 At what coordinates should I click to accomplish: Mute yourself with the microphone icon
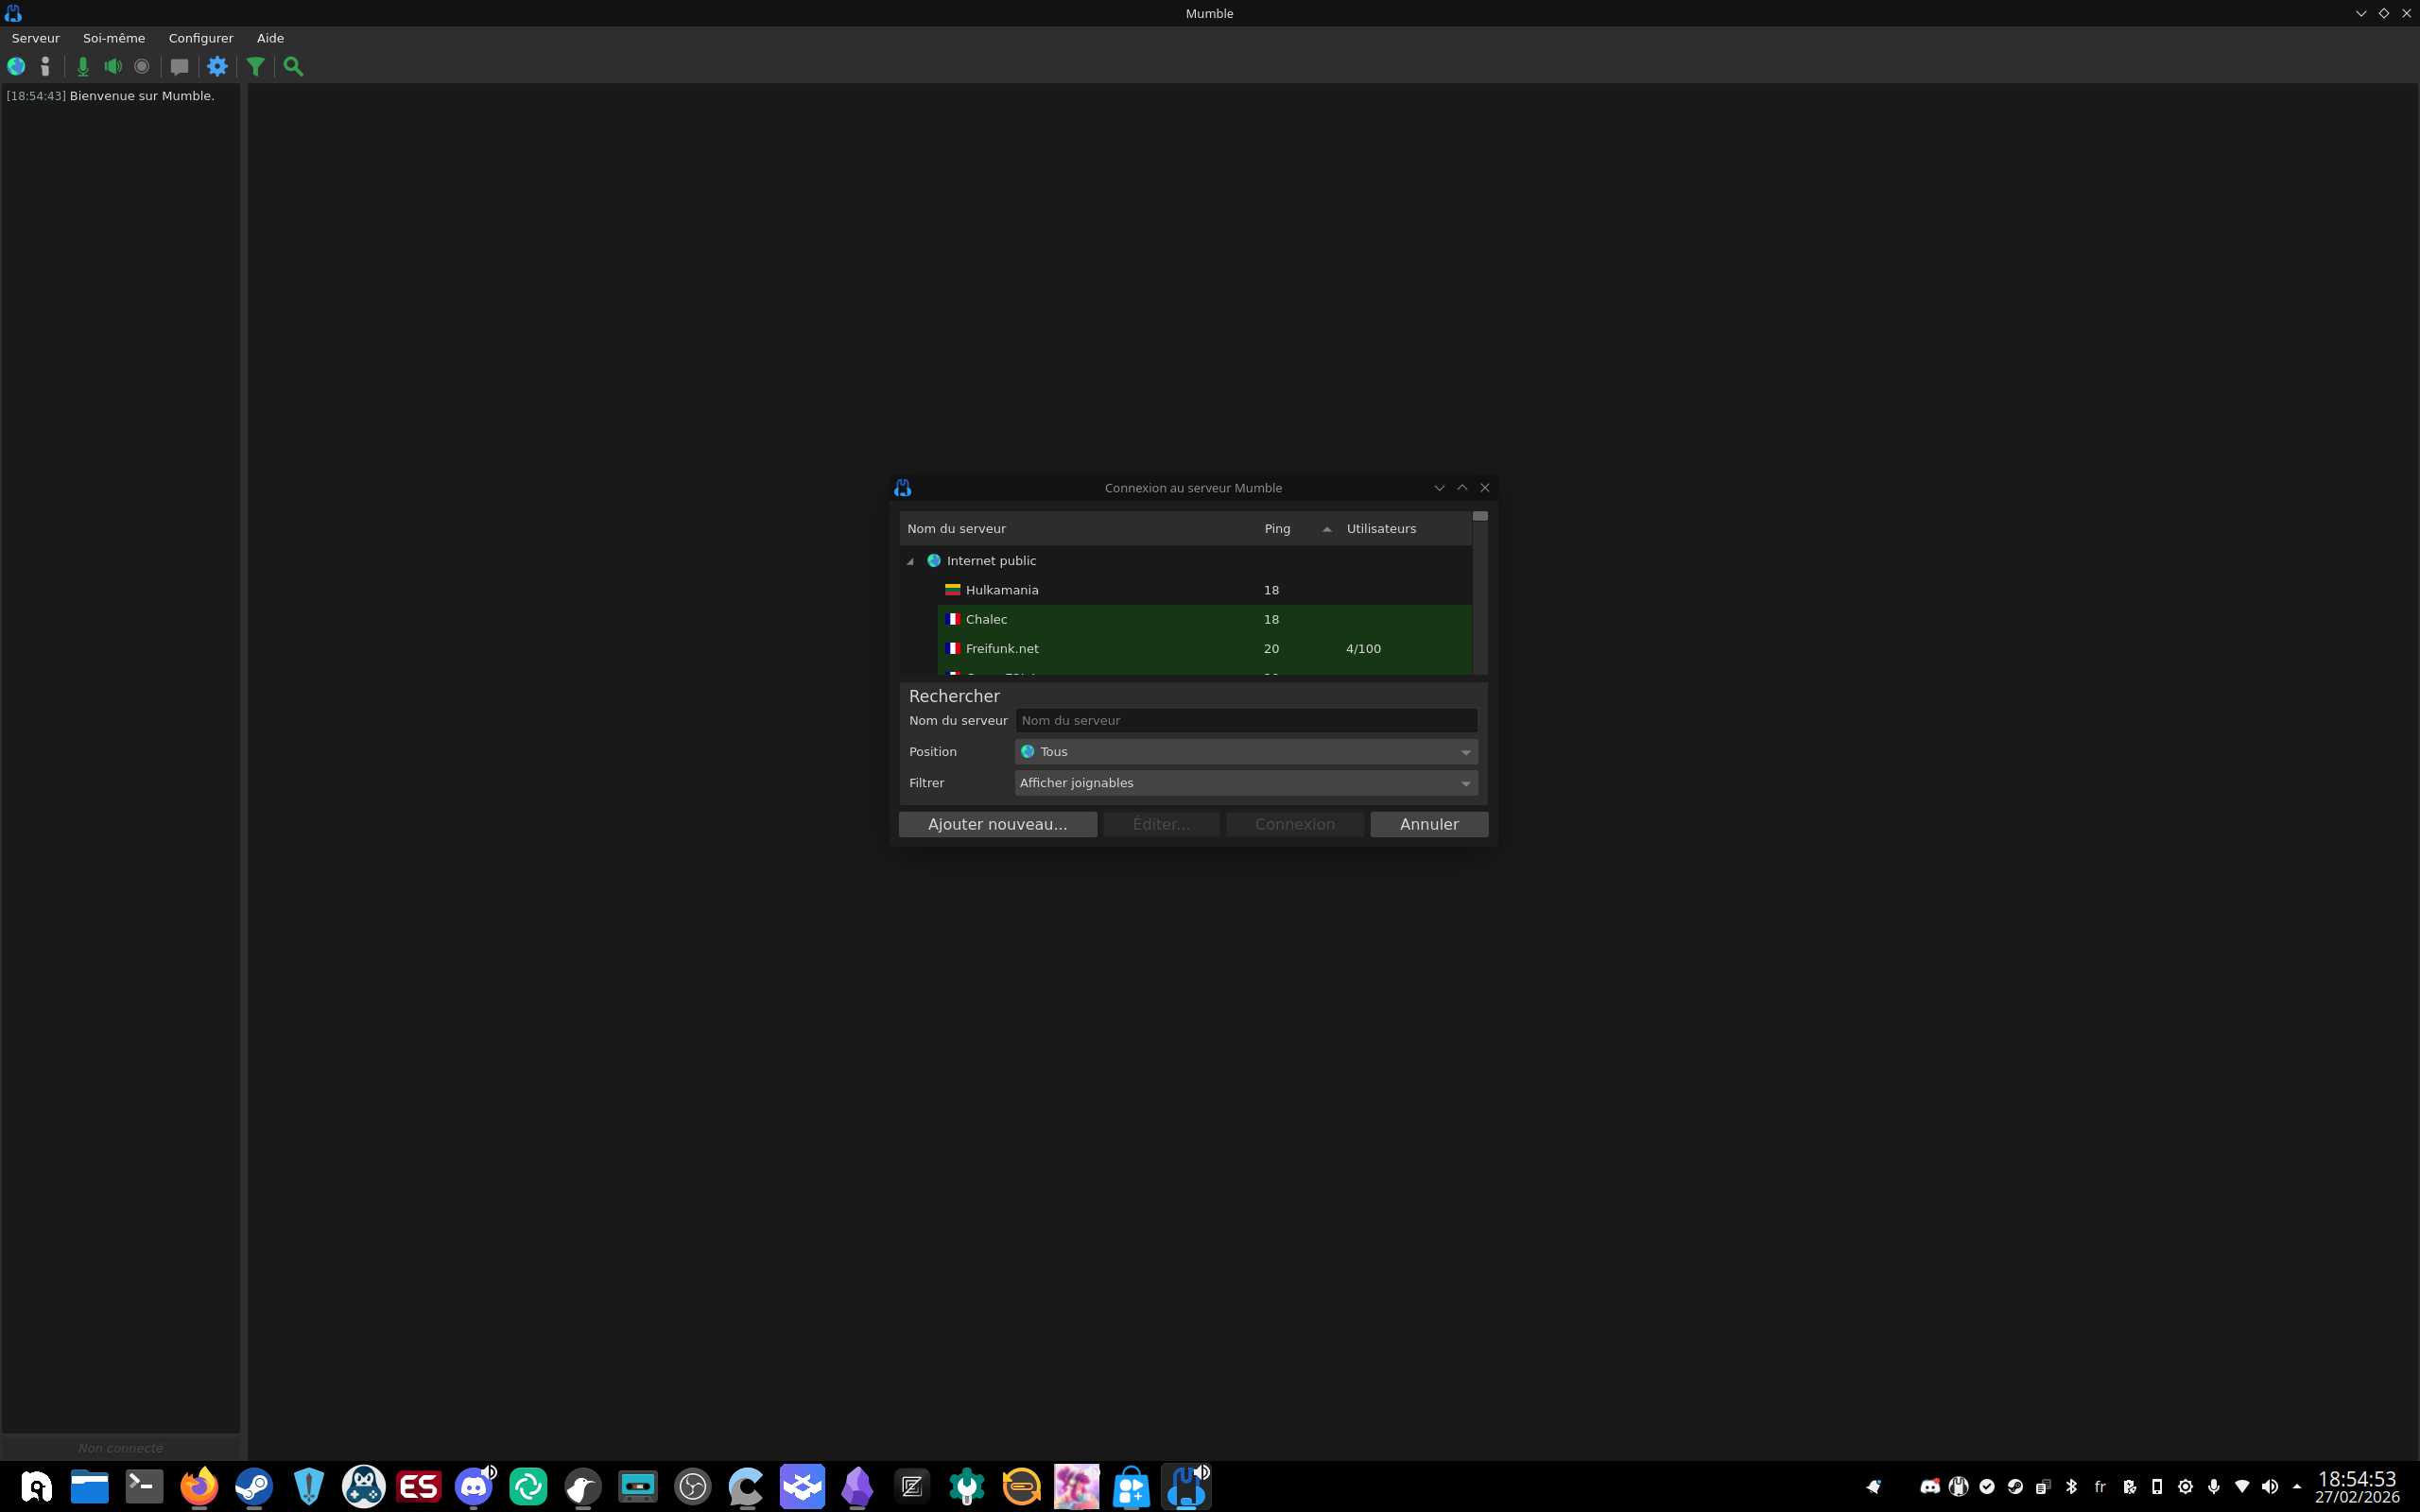(83, 66)
